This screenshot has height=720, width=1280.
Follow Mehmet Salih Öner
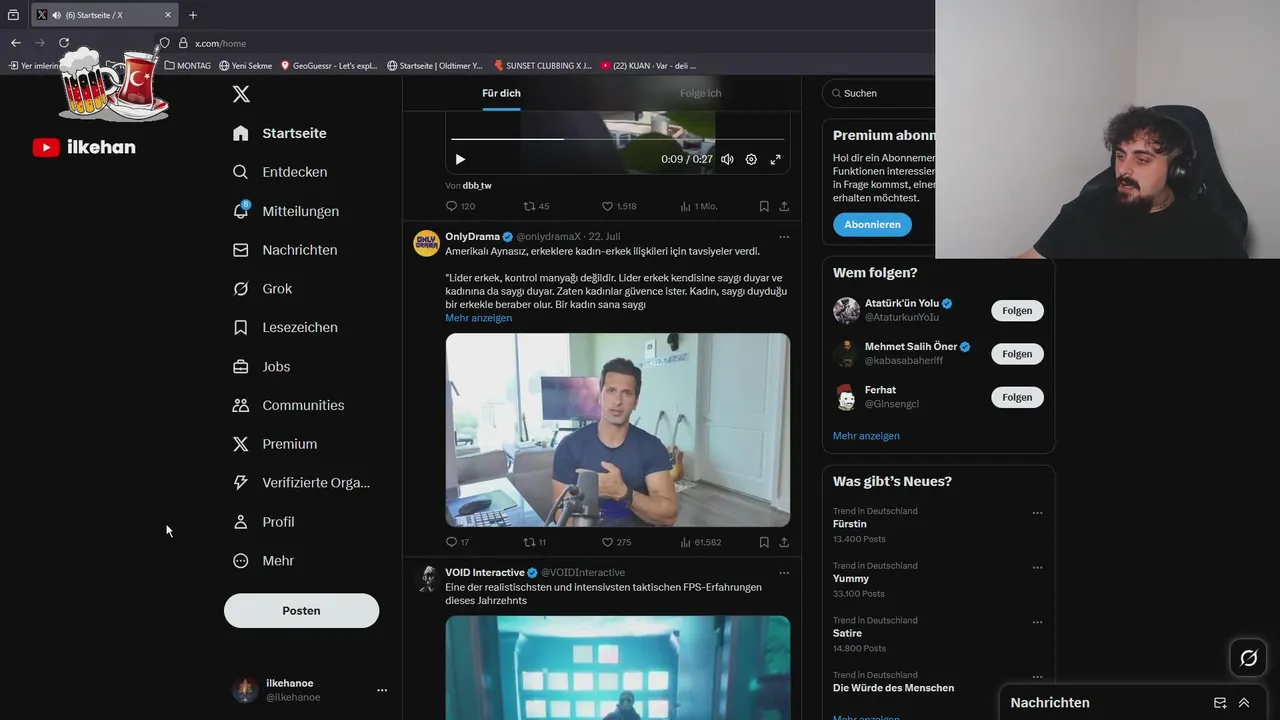point(1017,353)
